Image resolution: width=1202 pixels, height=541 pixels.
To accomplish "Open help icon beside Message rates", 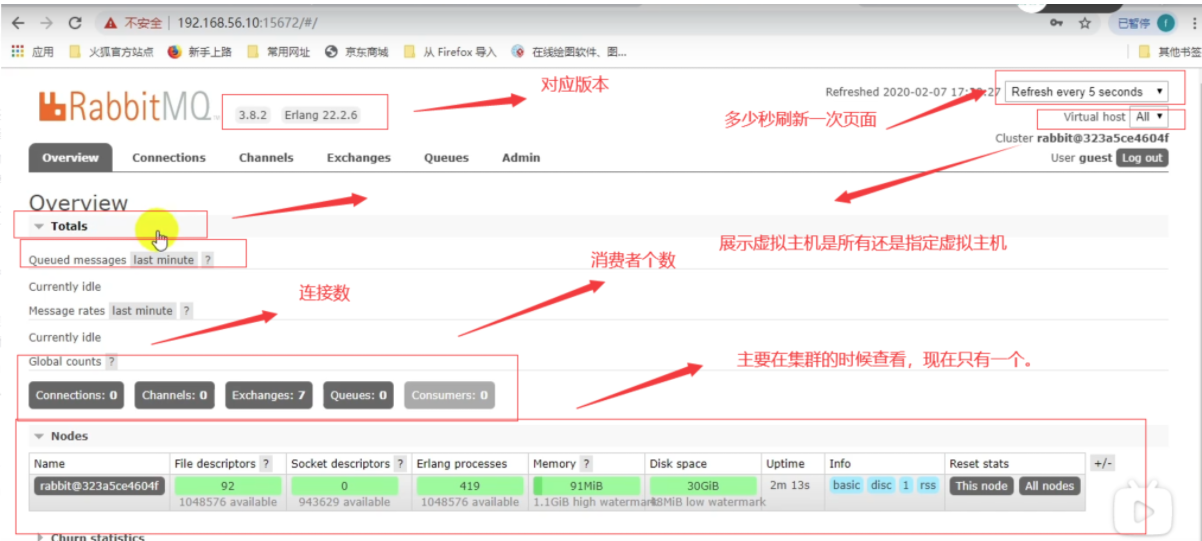I will 186,311.
